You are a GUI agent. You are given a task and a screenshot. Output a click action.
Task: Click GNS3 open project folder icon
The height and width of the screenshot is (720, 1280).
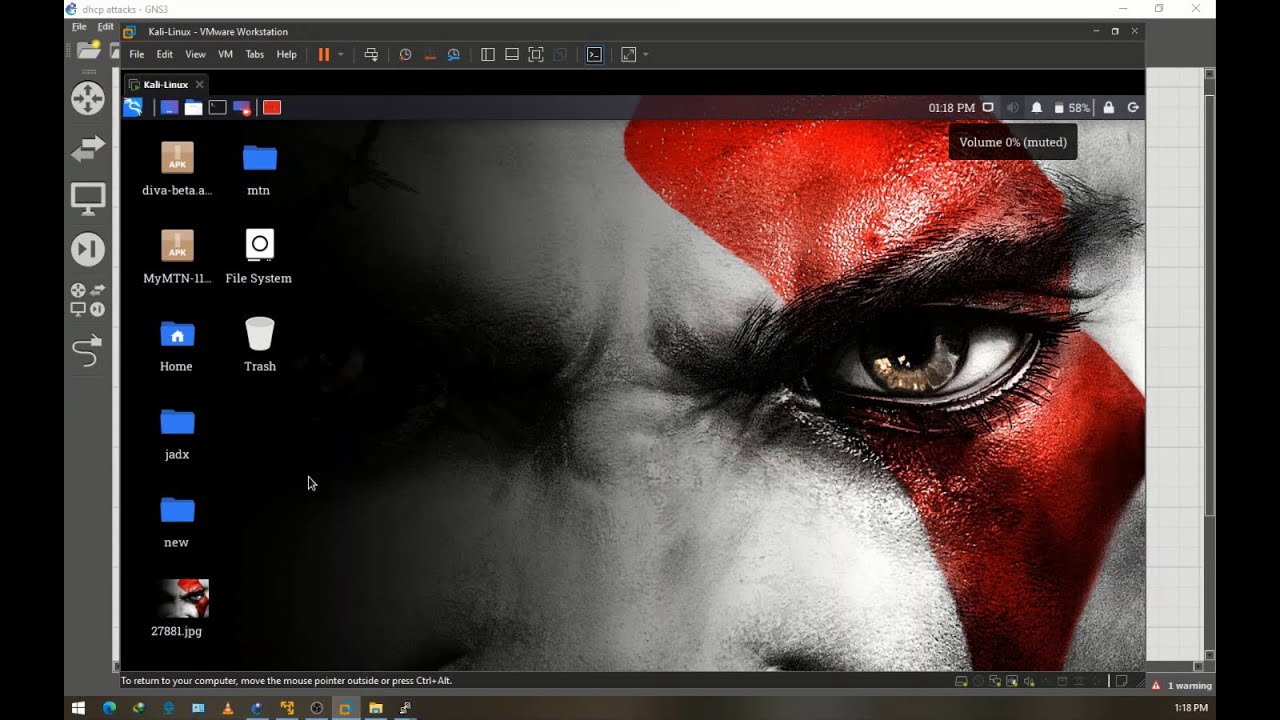click(88, 50)
